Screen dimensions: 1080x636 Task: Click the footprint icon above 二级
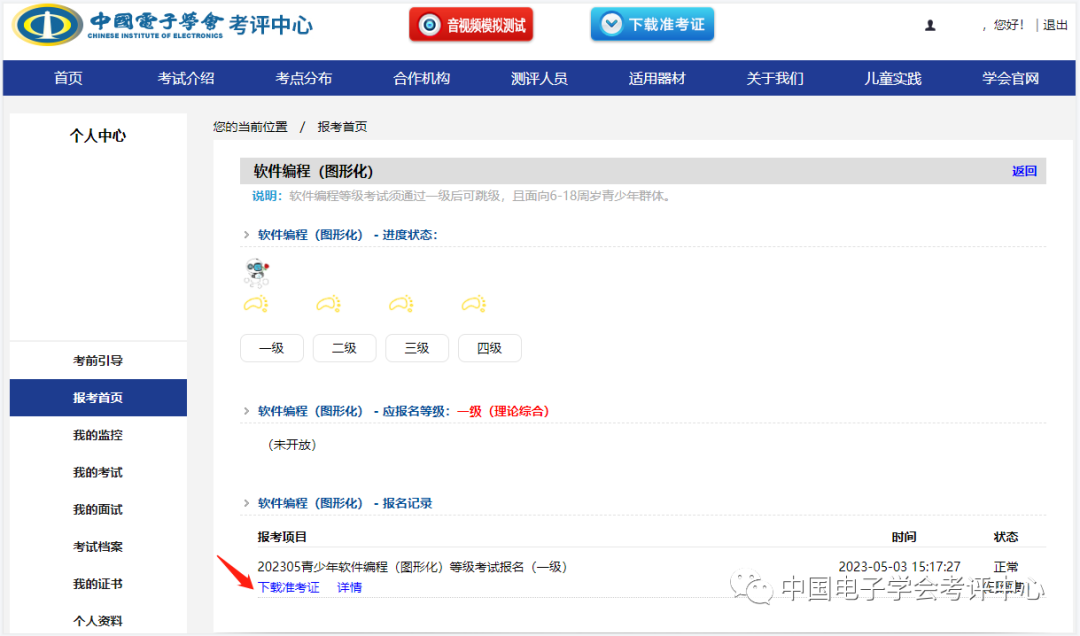tap(329, 304)
